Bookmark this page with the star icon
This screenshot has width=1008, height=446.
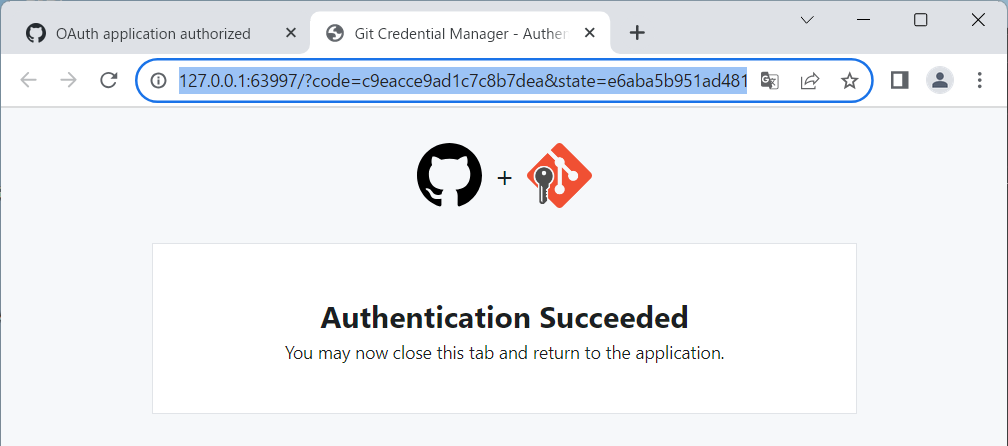850,81
